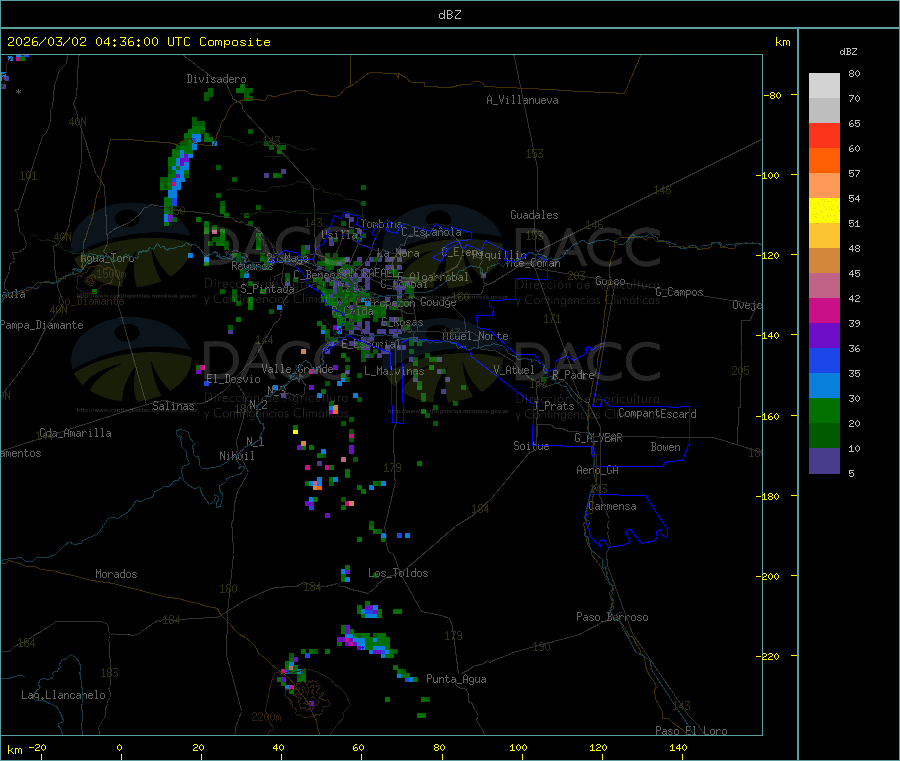This screenshot has width=900, height=761.
Task: Click the A_Villanueva location label
Action: [x=522, y=100]
